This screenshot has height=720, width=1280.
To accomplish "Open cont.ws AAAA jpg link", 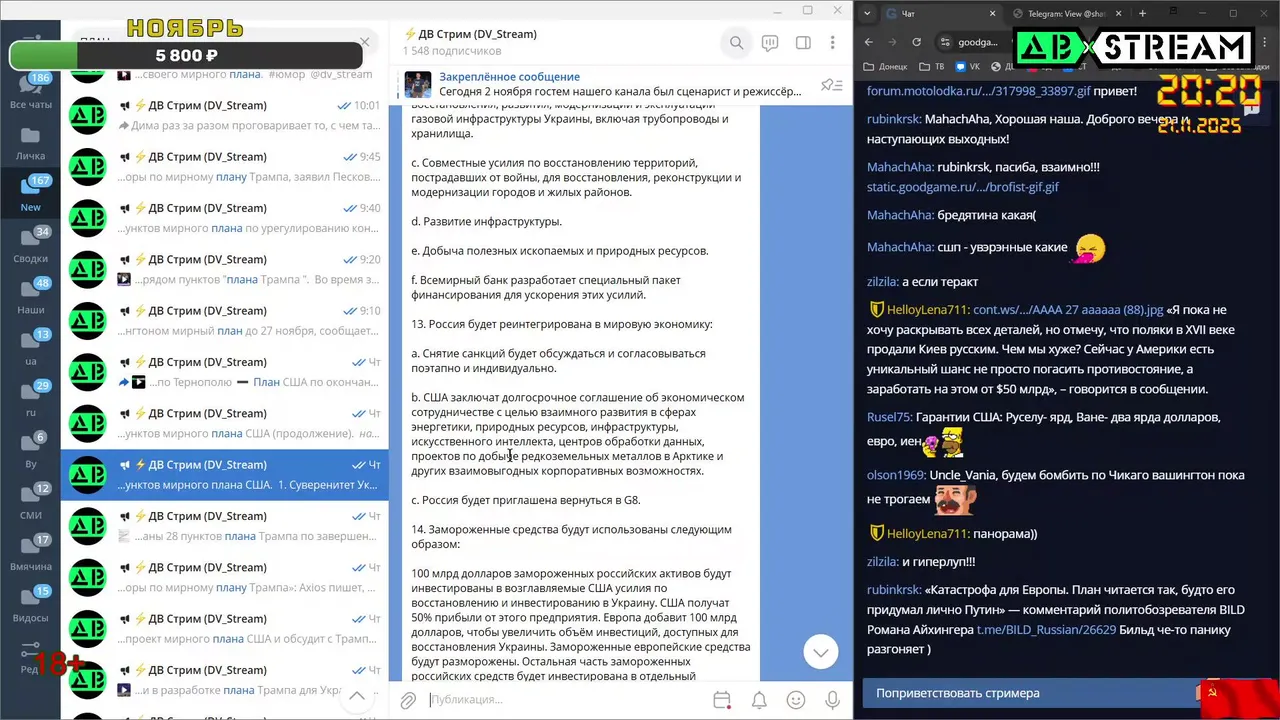I will (1068, 310).
